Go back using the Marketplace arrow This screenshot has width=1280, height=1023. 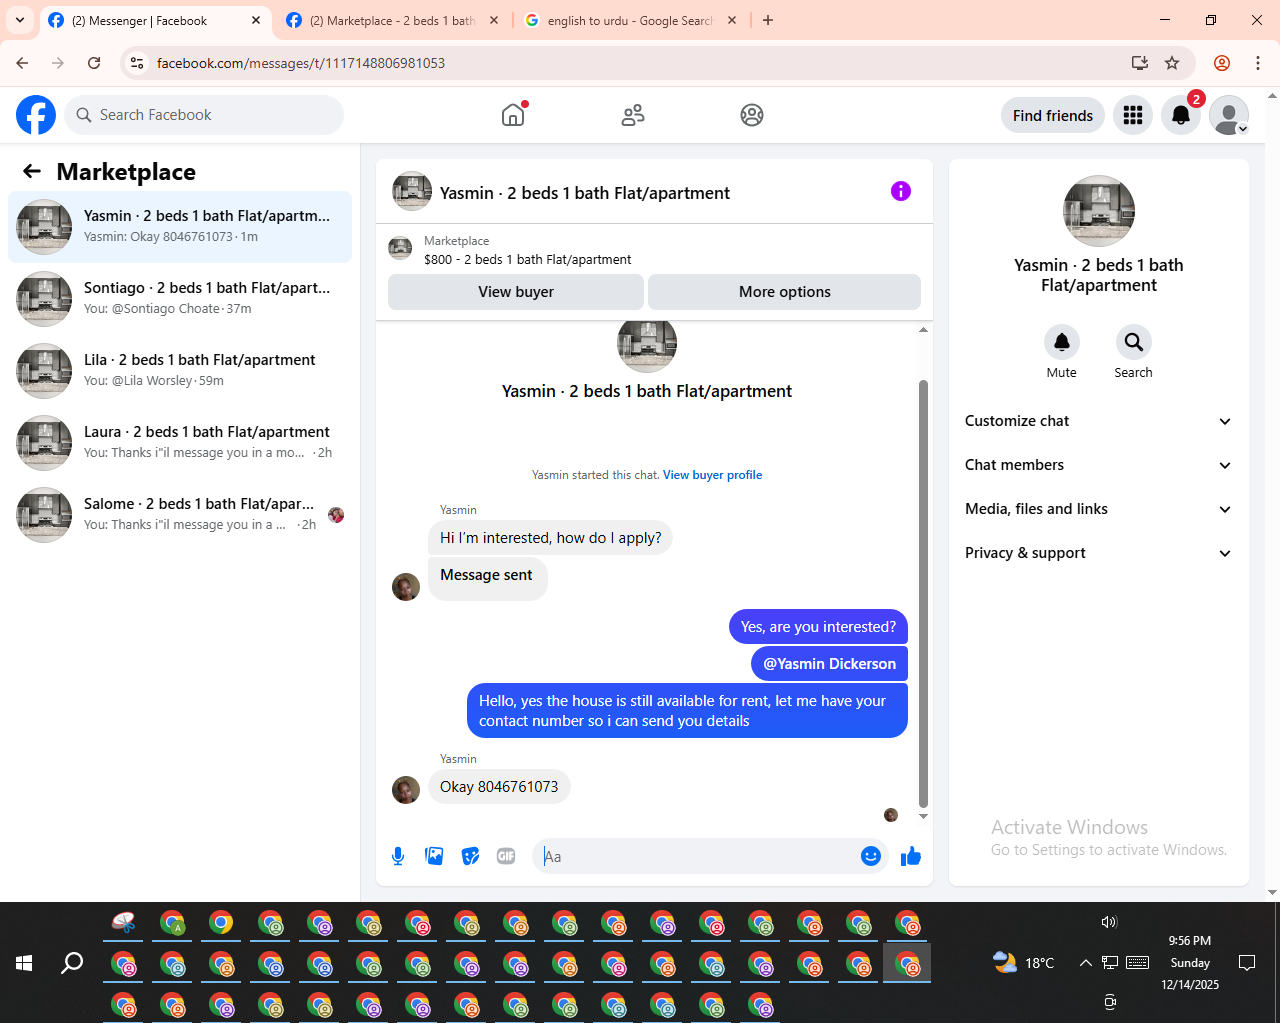coord(32,171)
